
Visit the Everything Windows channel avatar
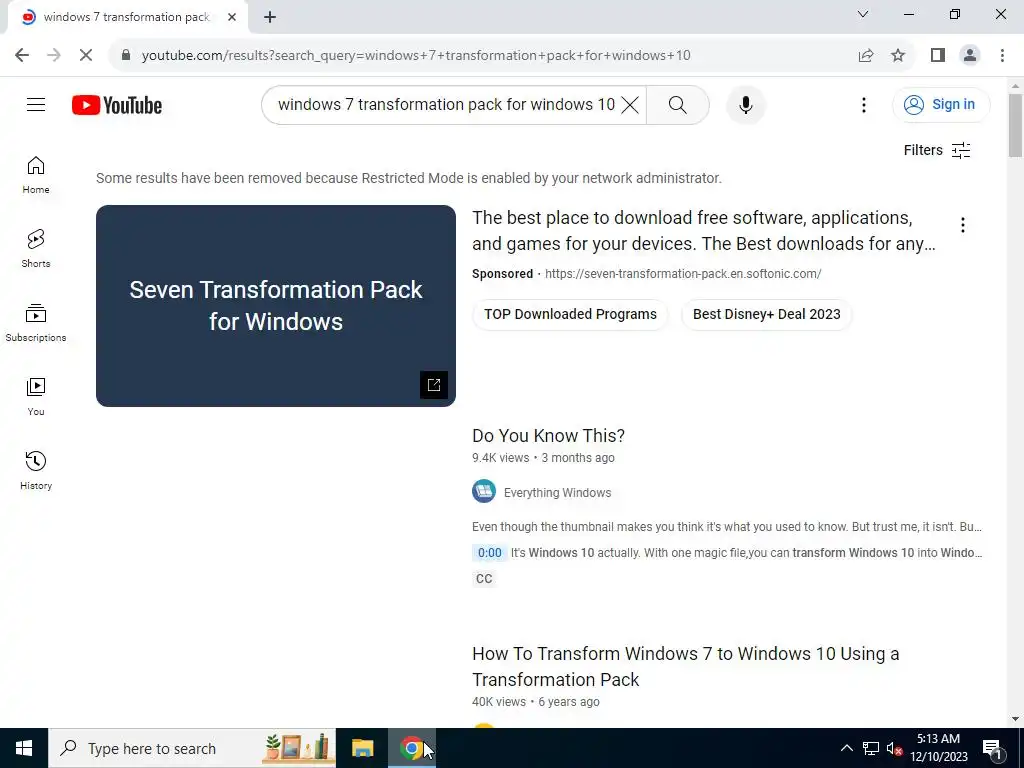pos(484,491)
